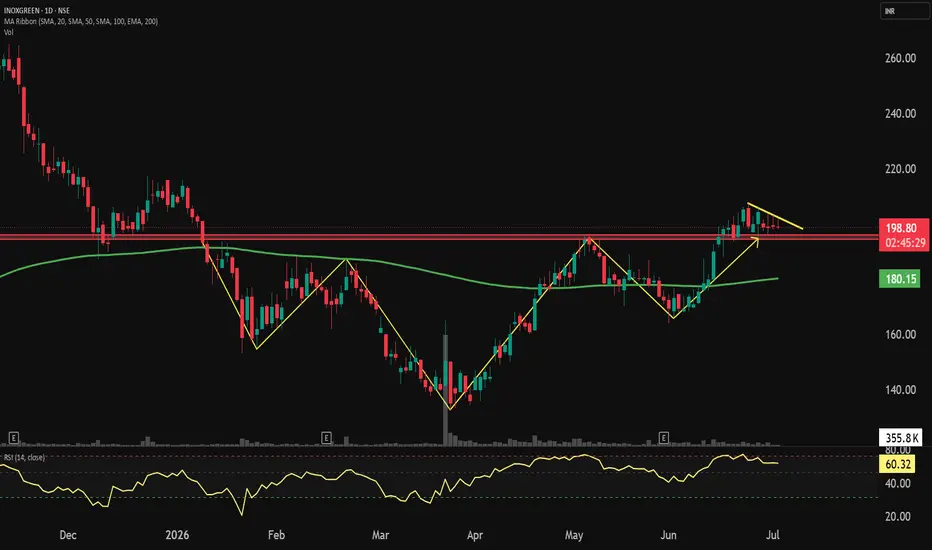Click the Jun label on time axis
The width and height of the screenshot is (932, 550).
[669, 535]
